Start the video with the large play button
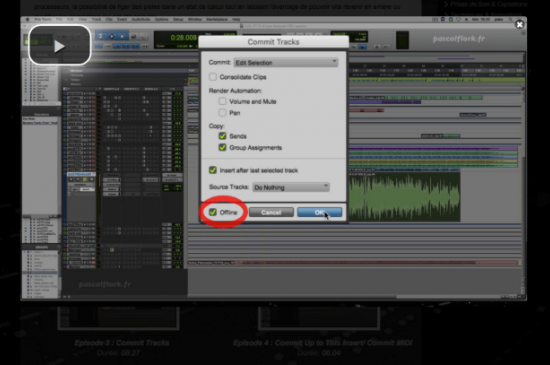Viewport: 550px width, 365px height. click(x=60, y=46)
